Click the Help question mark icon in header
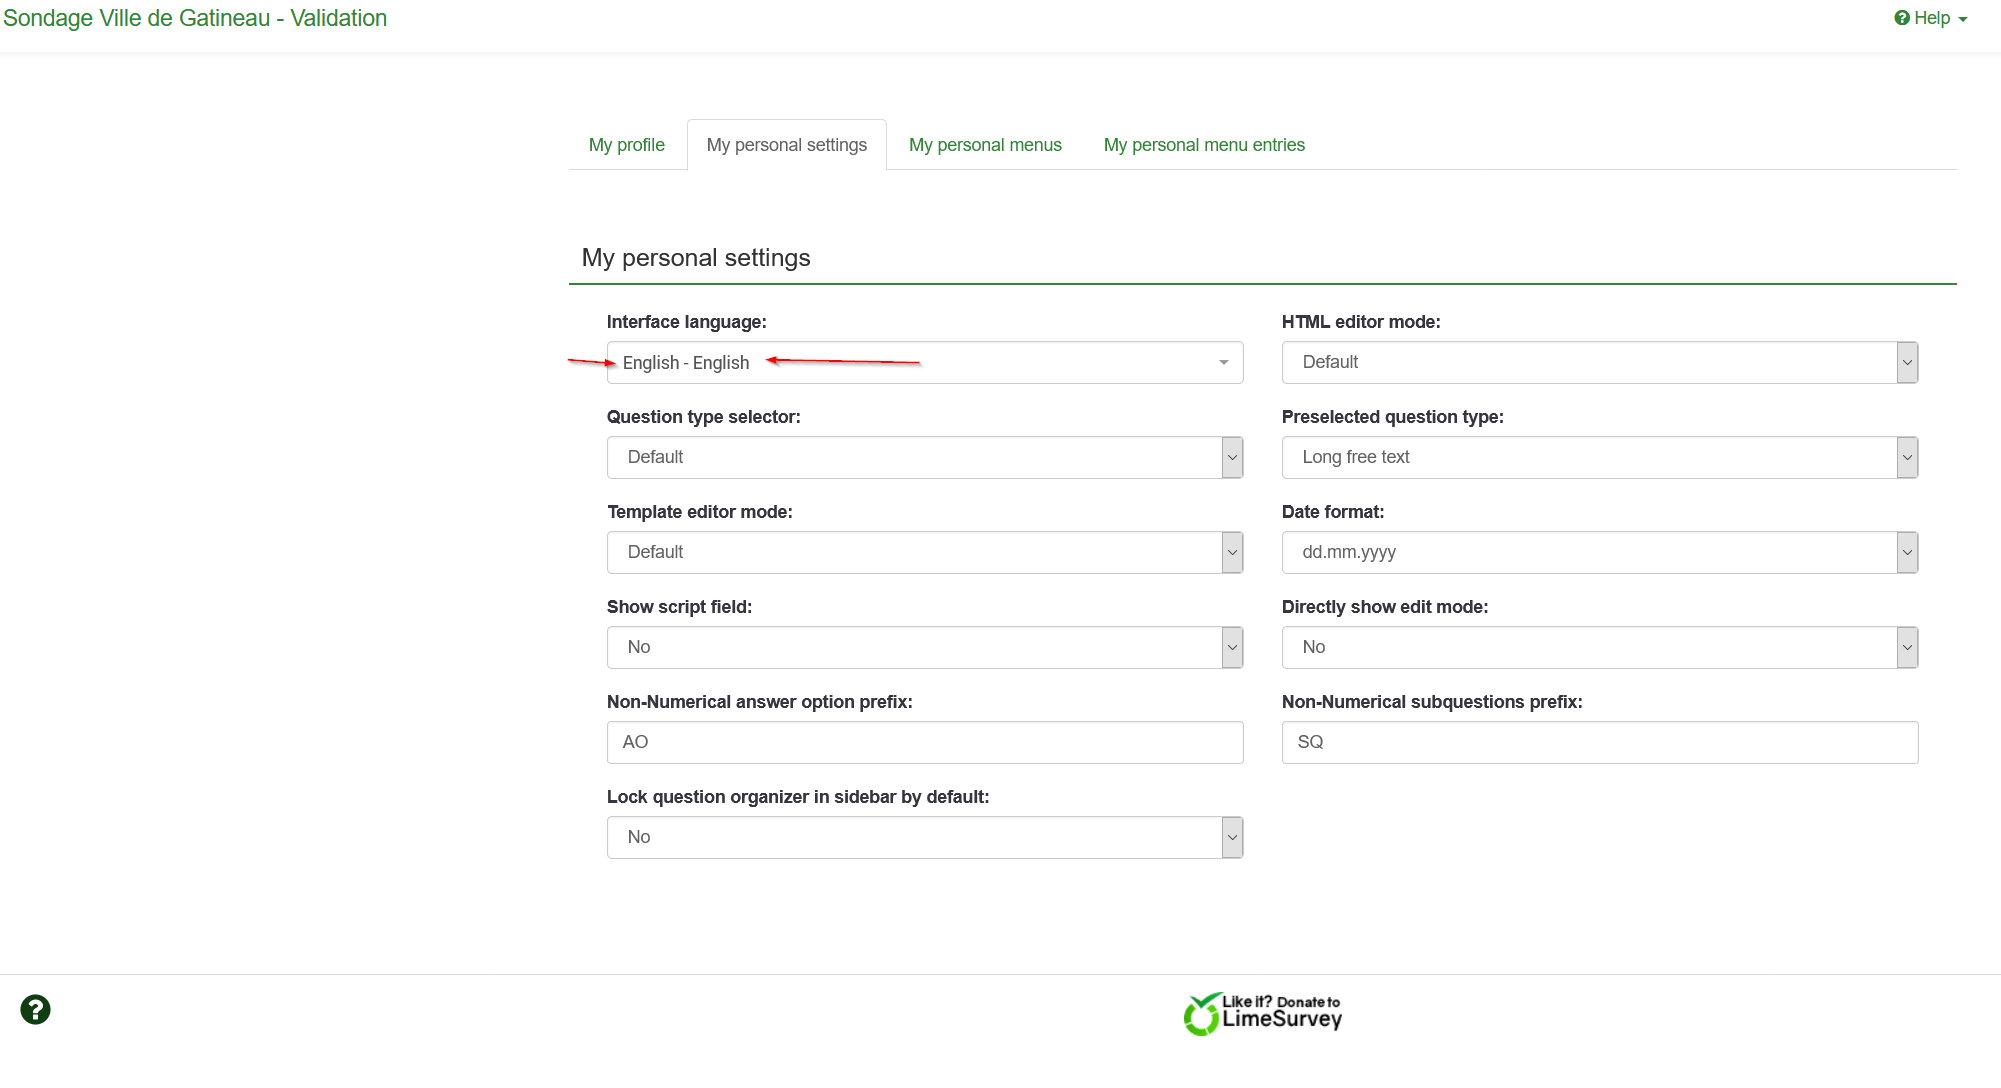 [1902, 18]
